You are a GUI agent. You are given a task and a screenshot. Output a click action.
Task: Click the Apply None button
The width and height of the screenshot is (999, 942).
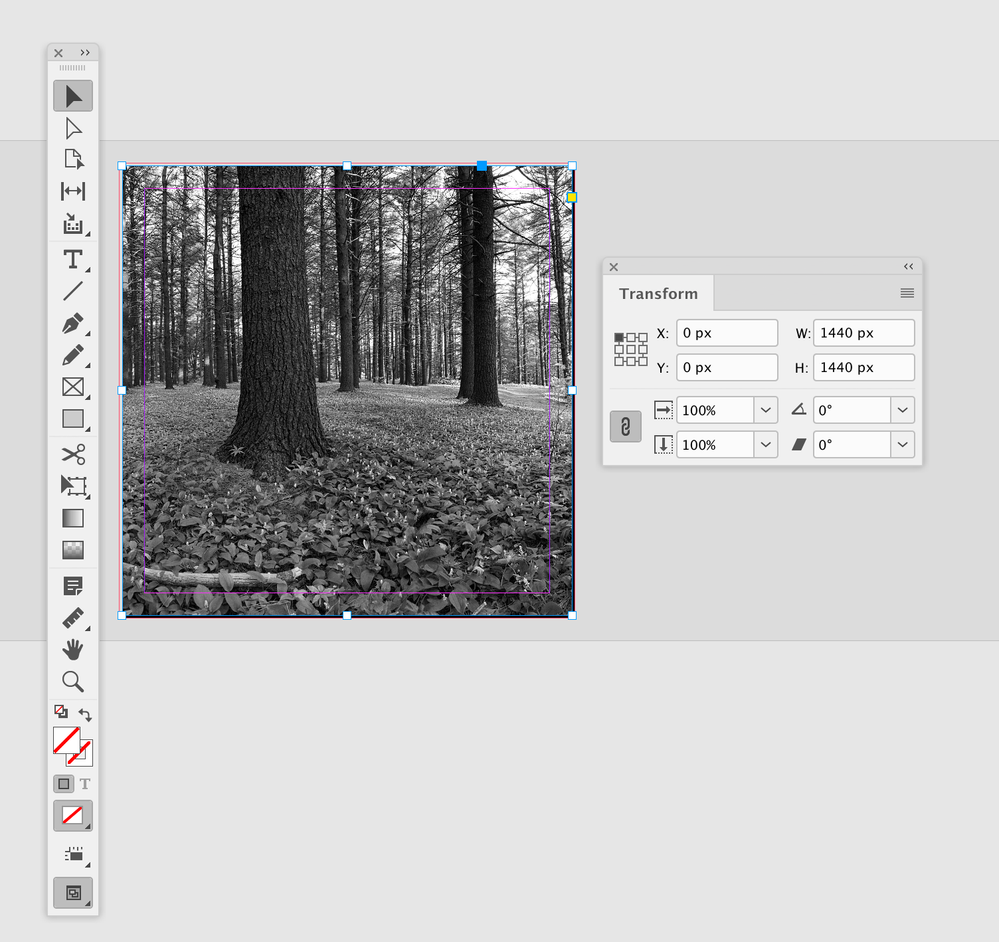click(x=73, y=816)
